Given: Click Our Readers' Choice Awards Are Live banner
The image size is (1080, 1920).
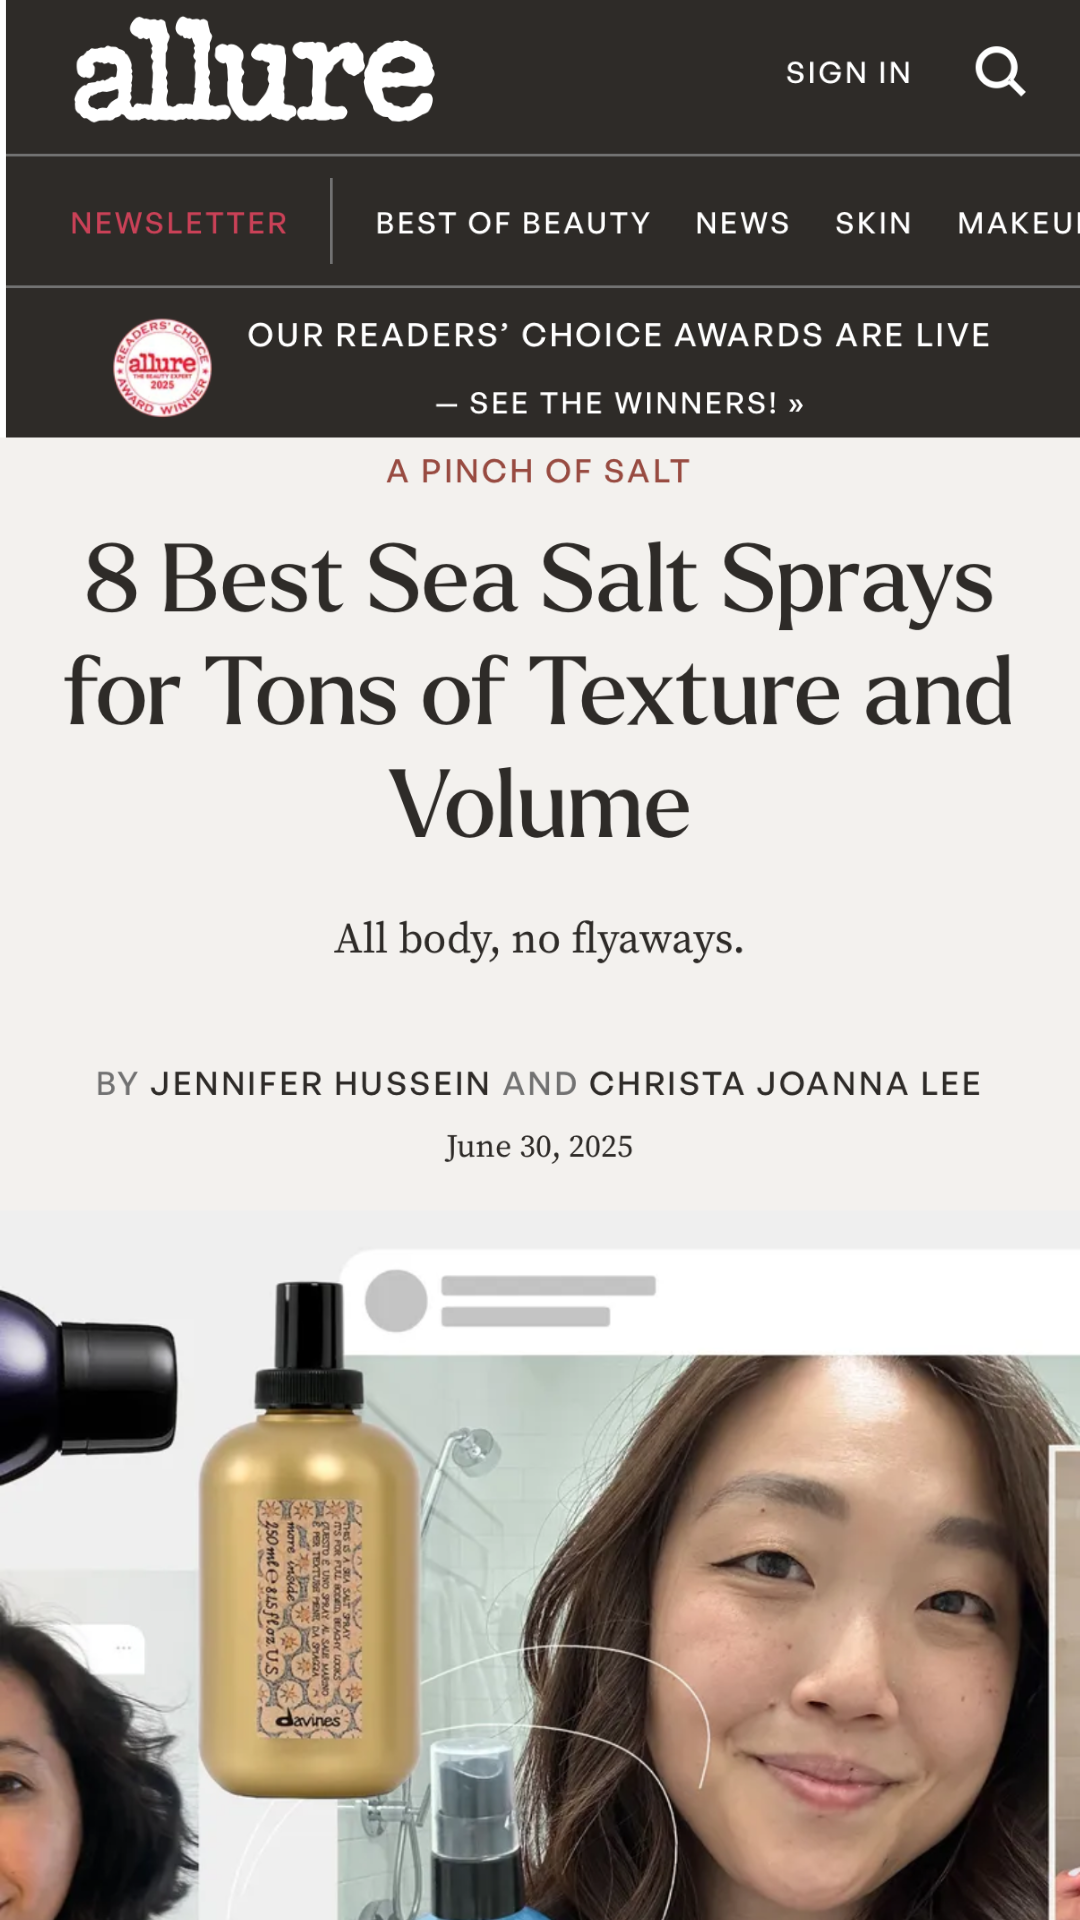Looking at the screenshot, I should click(x=619, y=335).
